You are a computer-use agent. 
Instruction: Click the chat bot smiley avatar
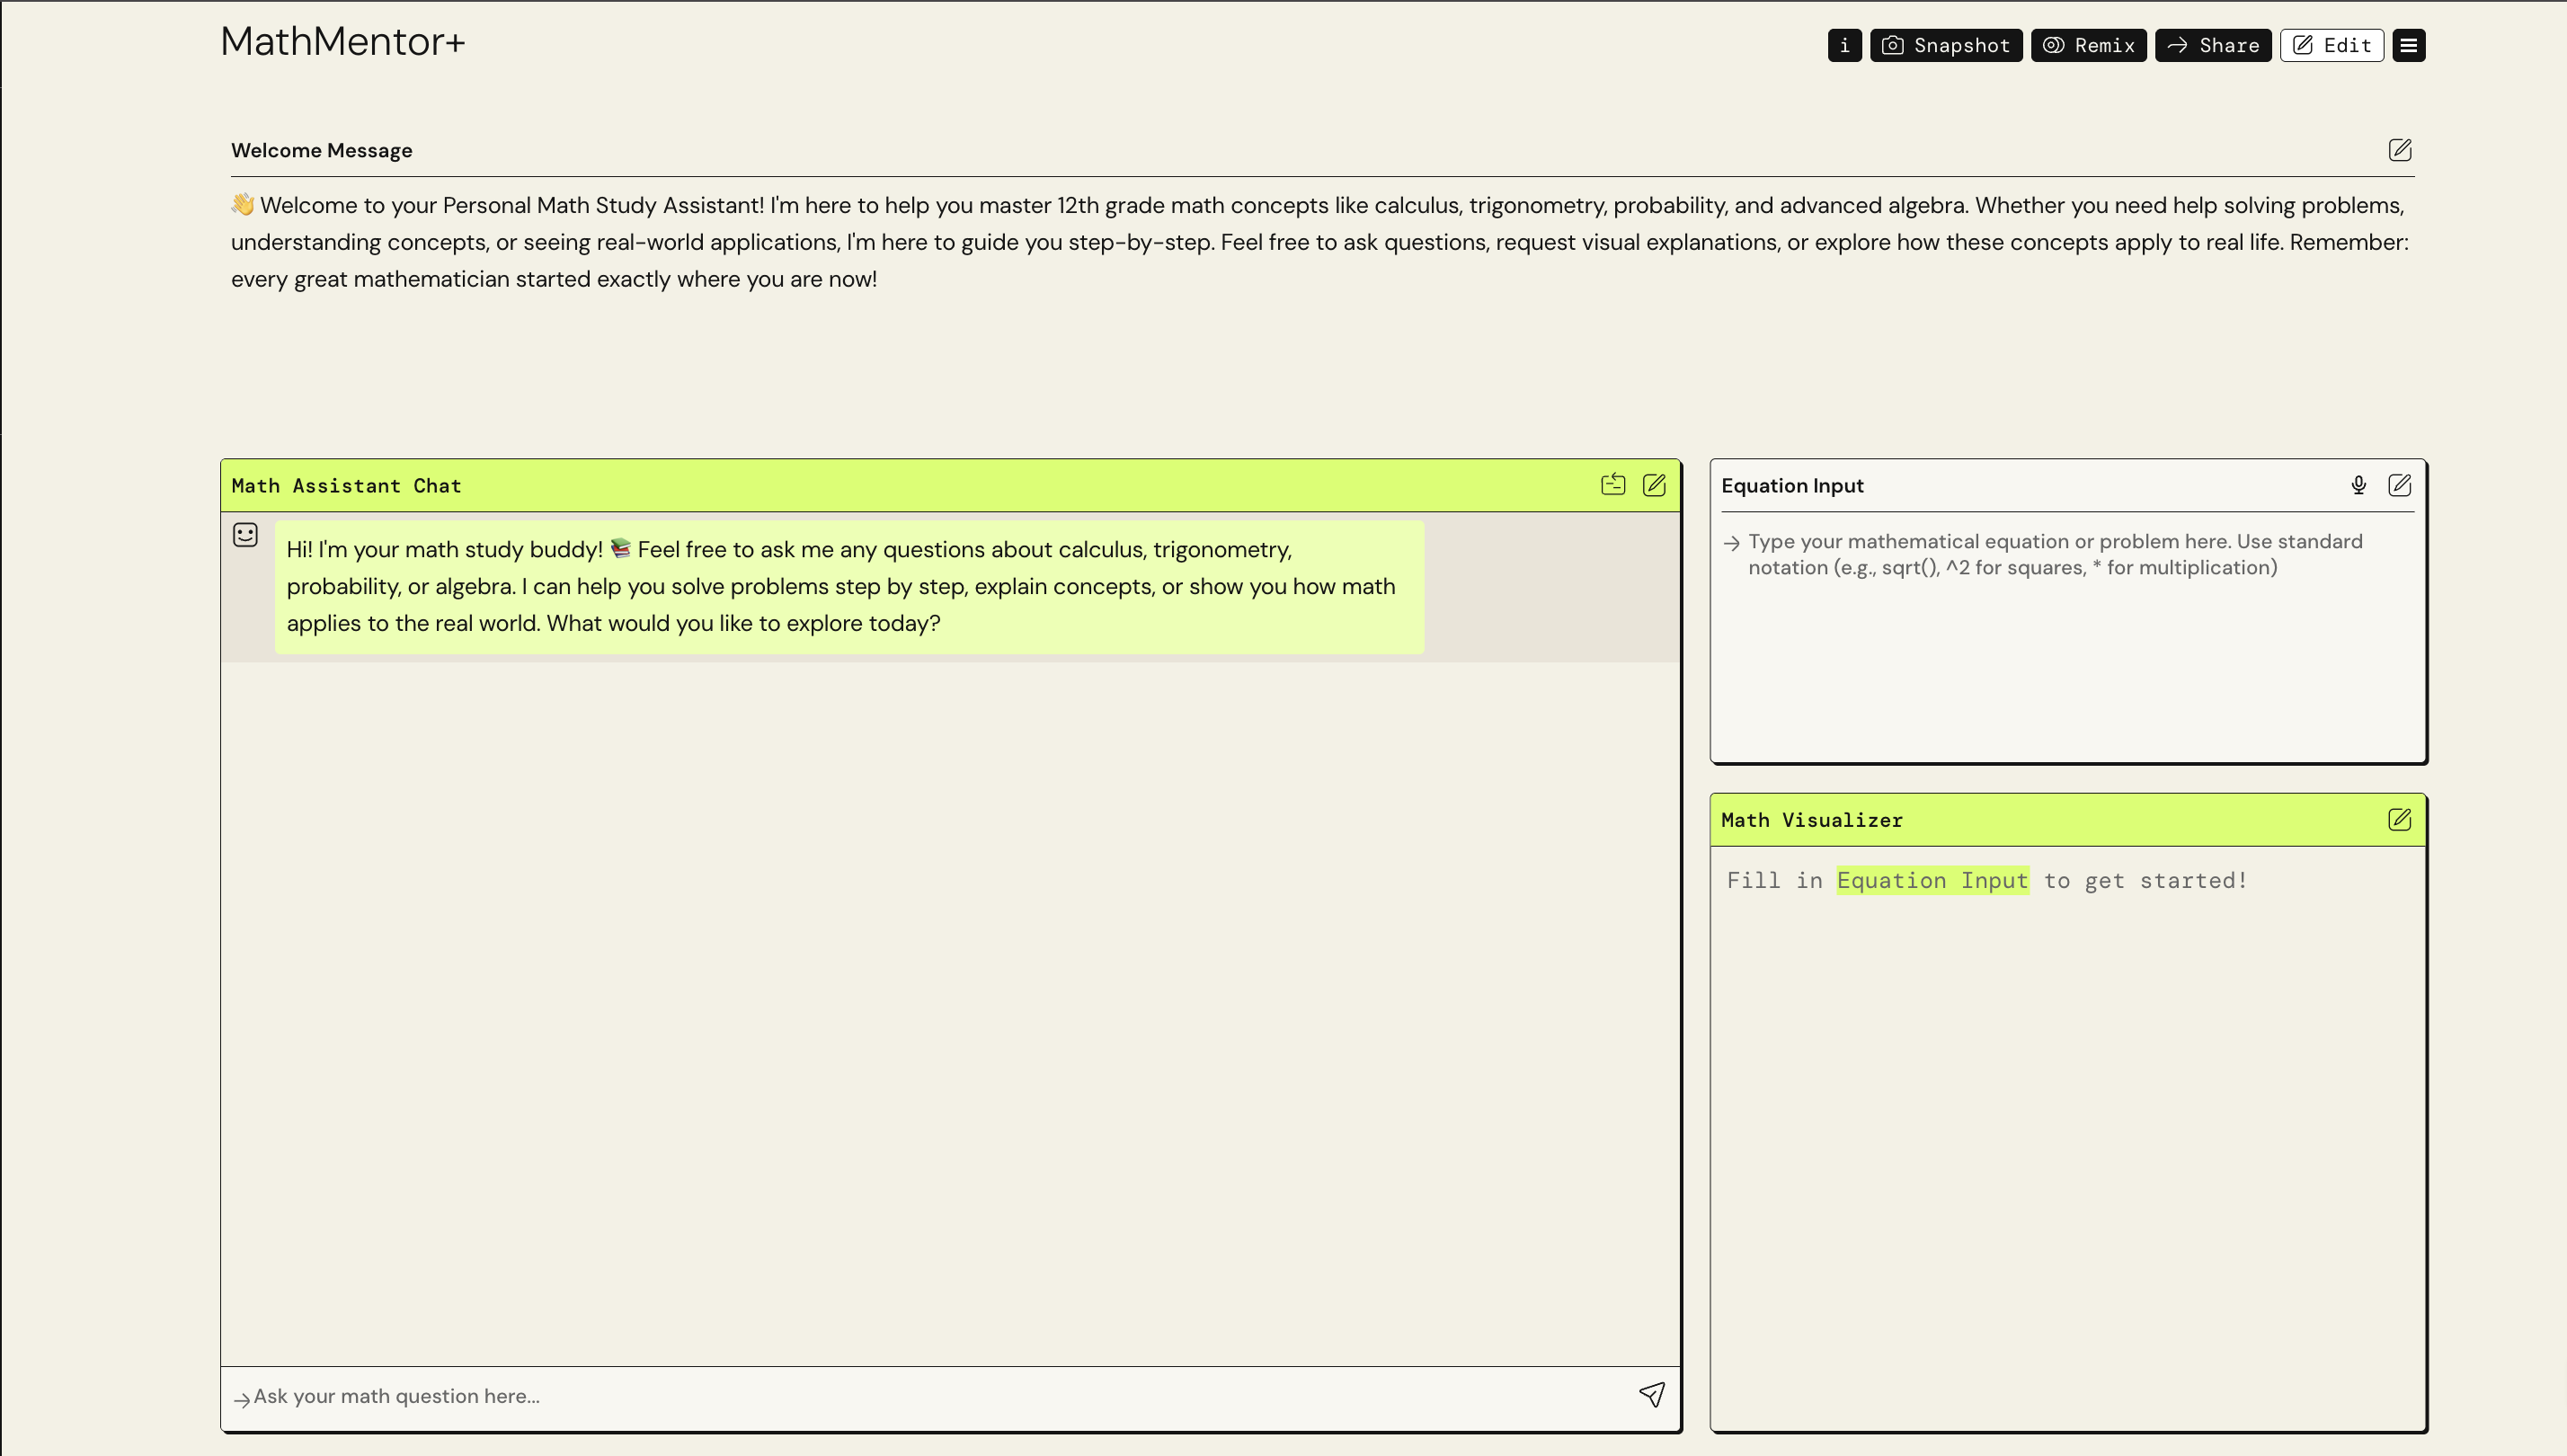[x=245, y=535]
